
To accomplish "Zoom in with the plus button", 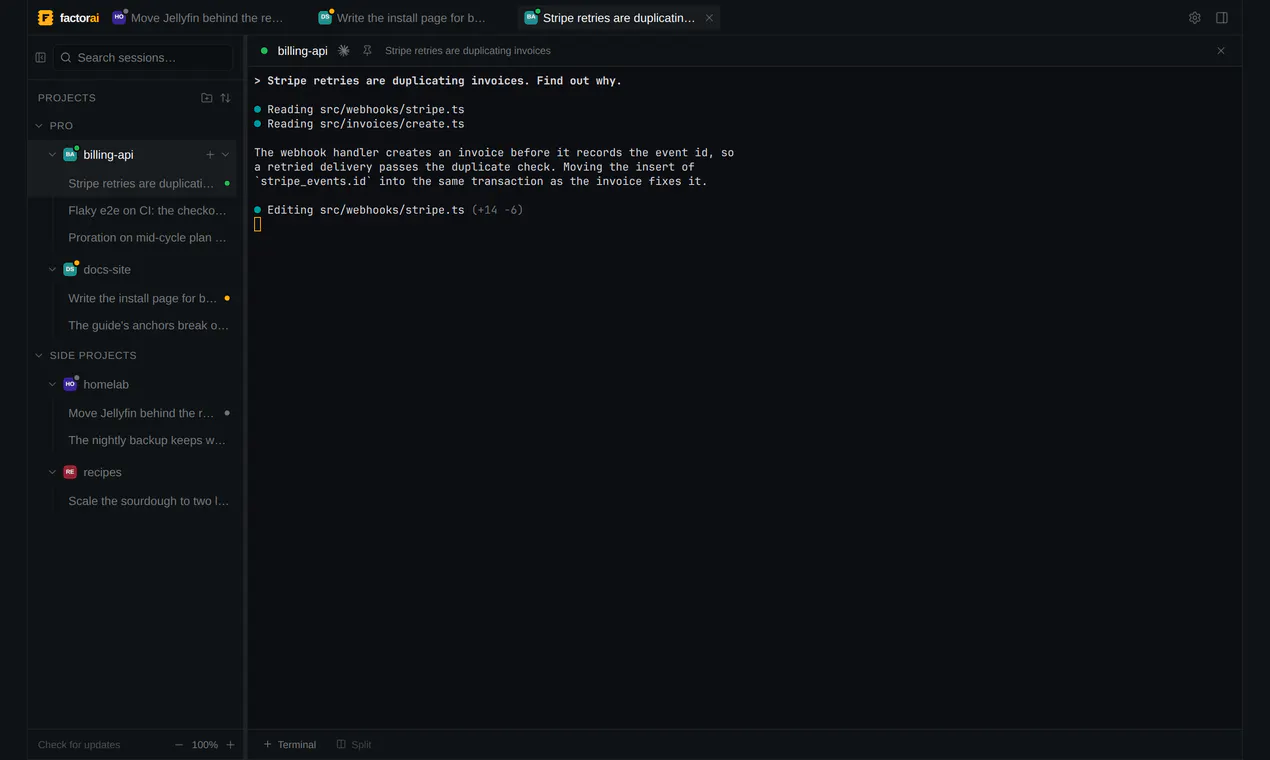I will pos(230,745).
